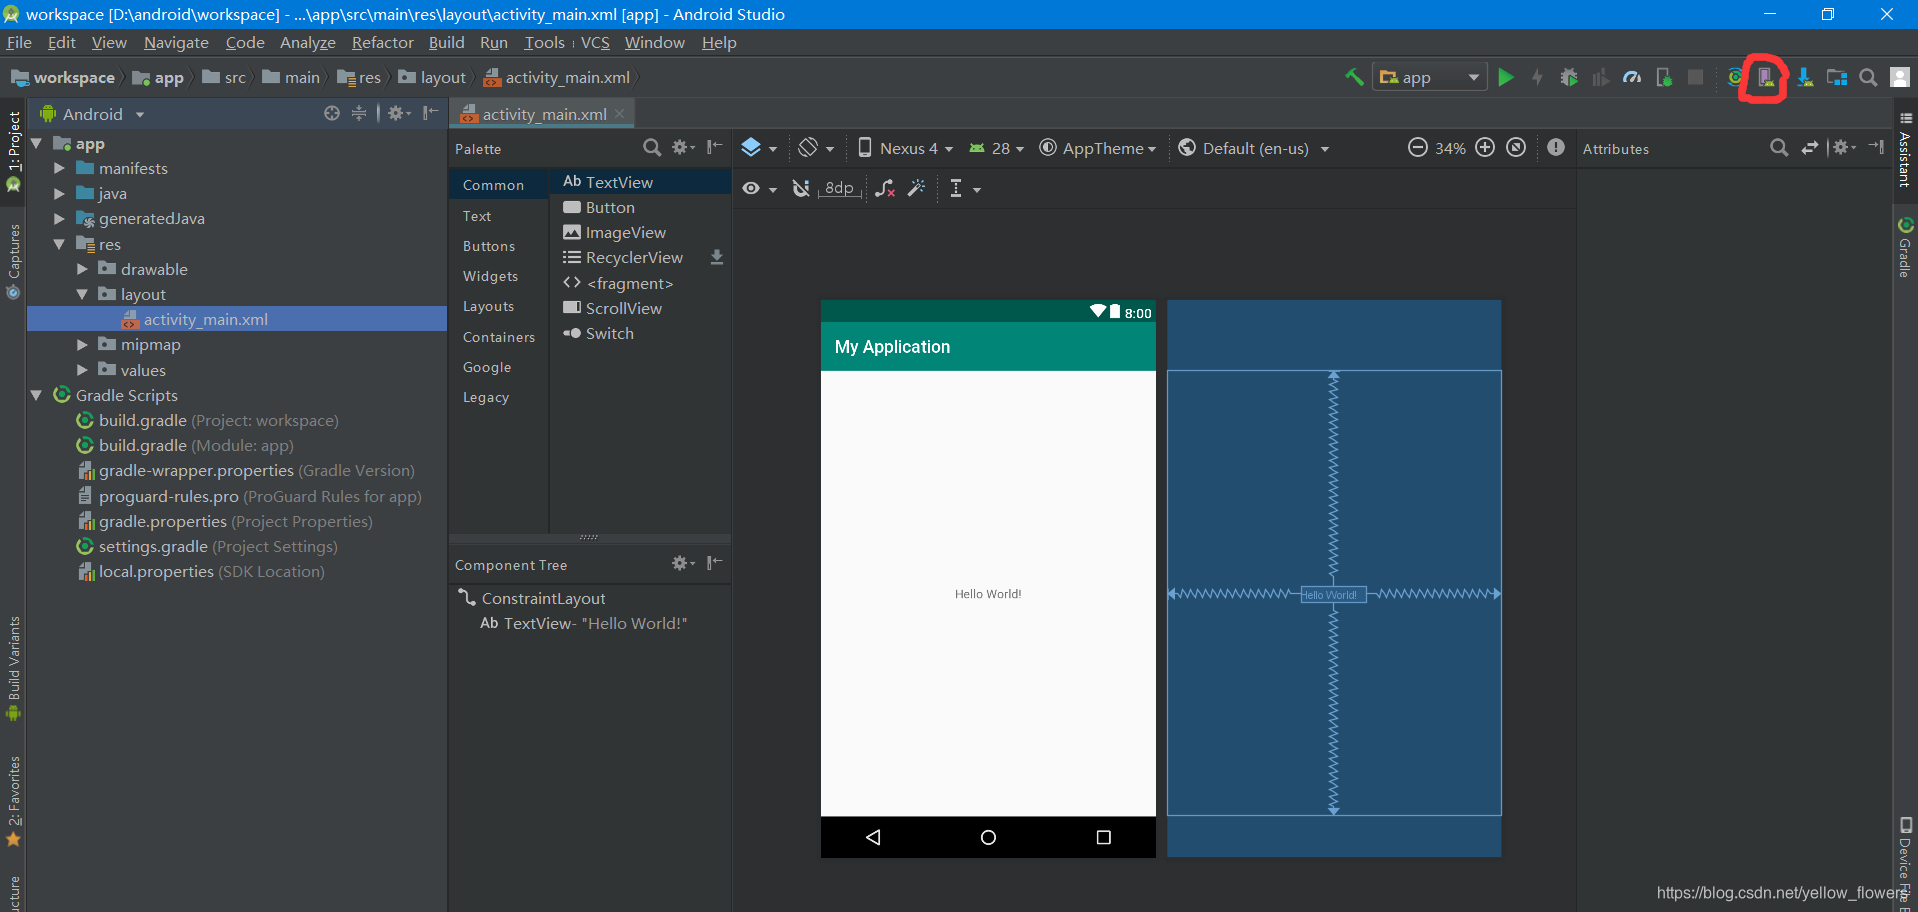Image resolution: width=1918 pixels, height=912 pixels.
Task: Select the activity_main.xml editor tab
Action: (x=544, y=114)
